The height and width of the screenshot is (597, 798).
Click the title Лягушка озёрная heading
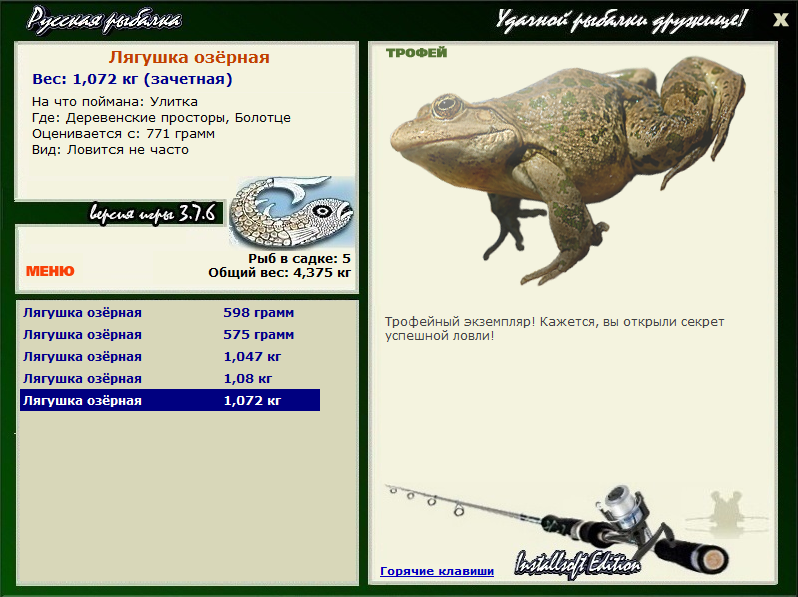click(x=189, y=57)
